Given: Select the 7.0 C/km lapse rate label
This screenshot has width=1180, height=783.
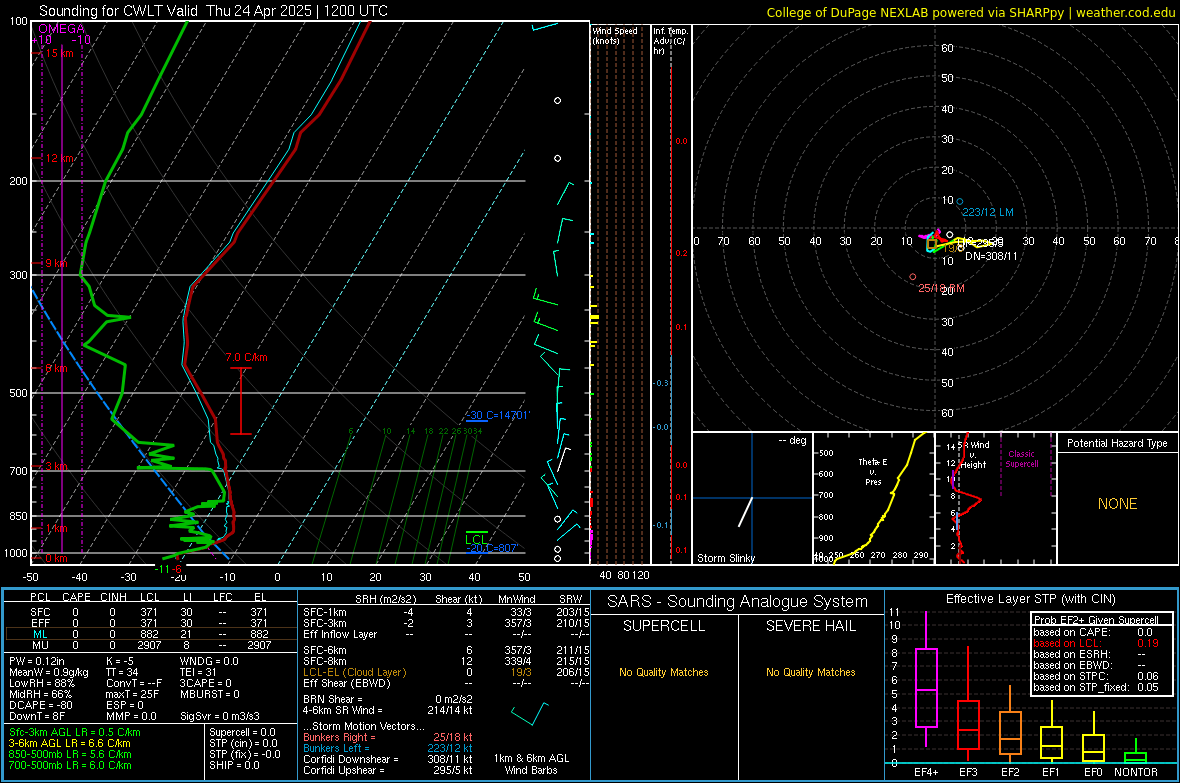Looking at the screenshot, I should [x=246, y=358].
